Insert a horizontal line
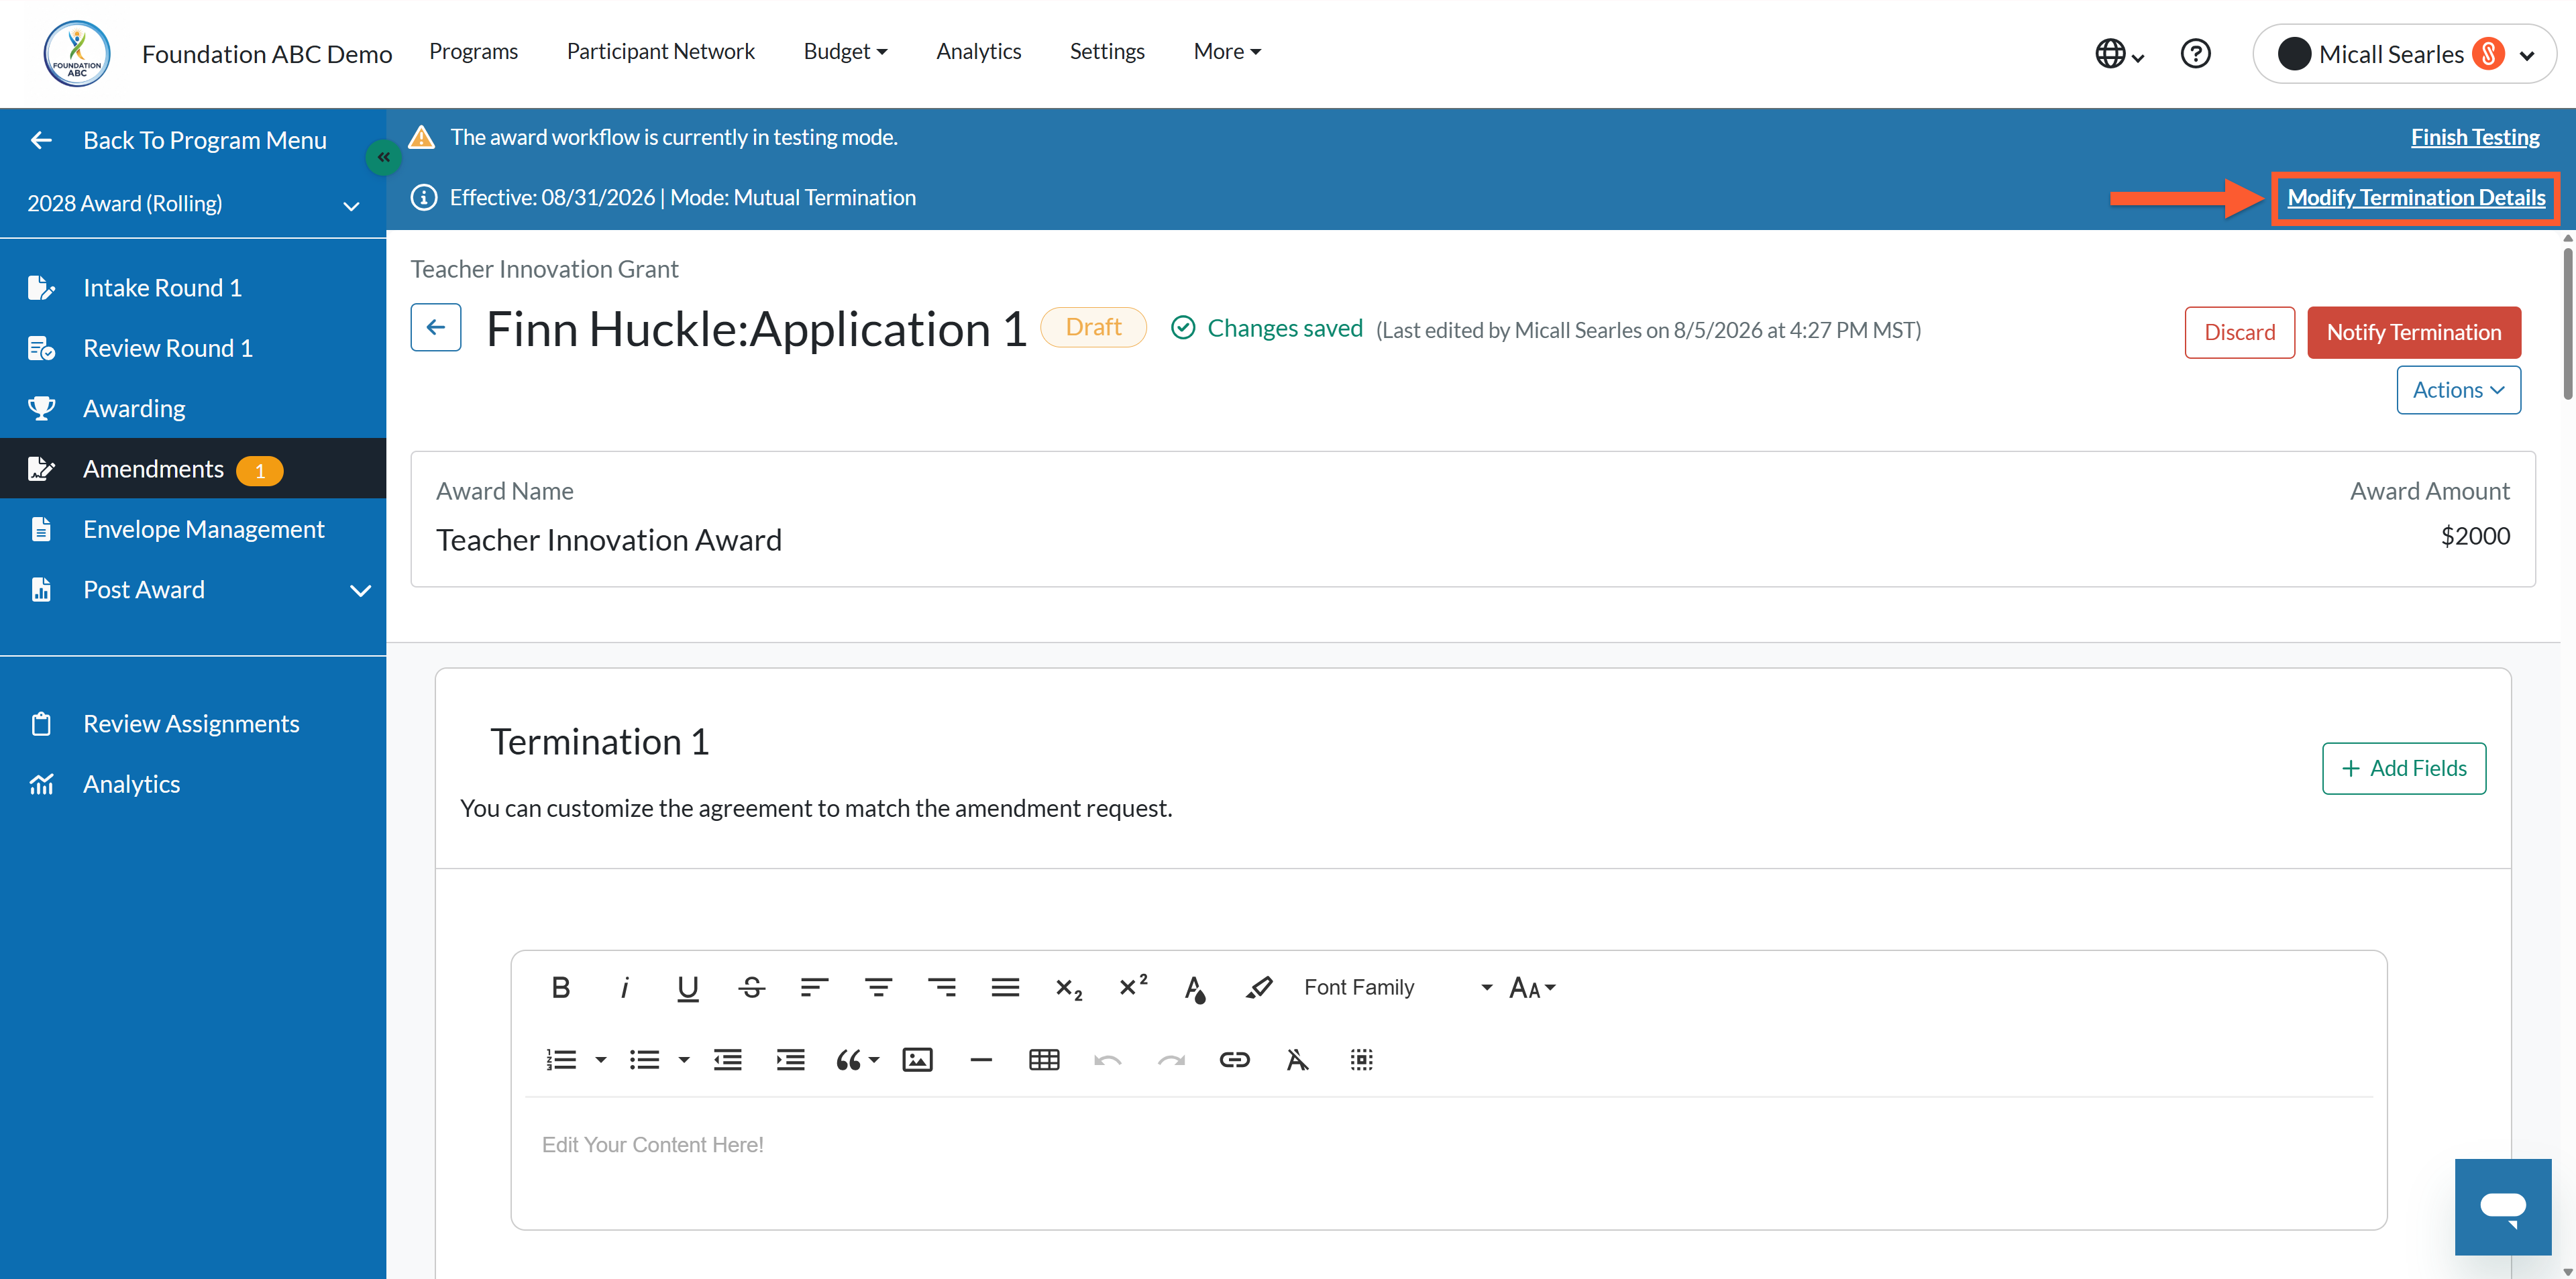2576x1279 pixels. pyautogui.click(x=981, y=1060)
